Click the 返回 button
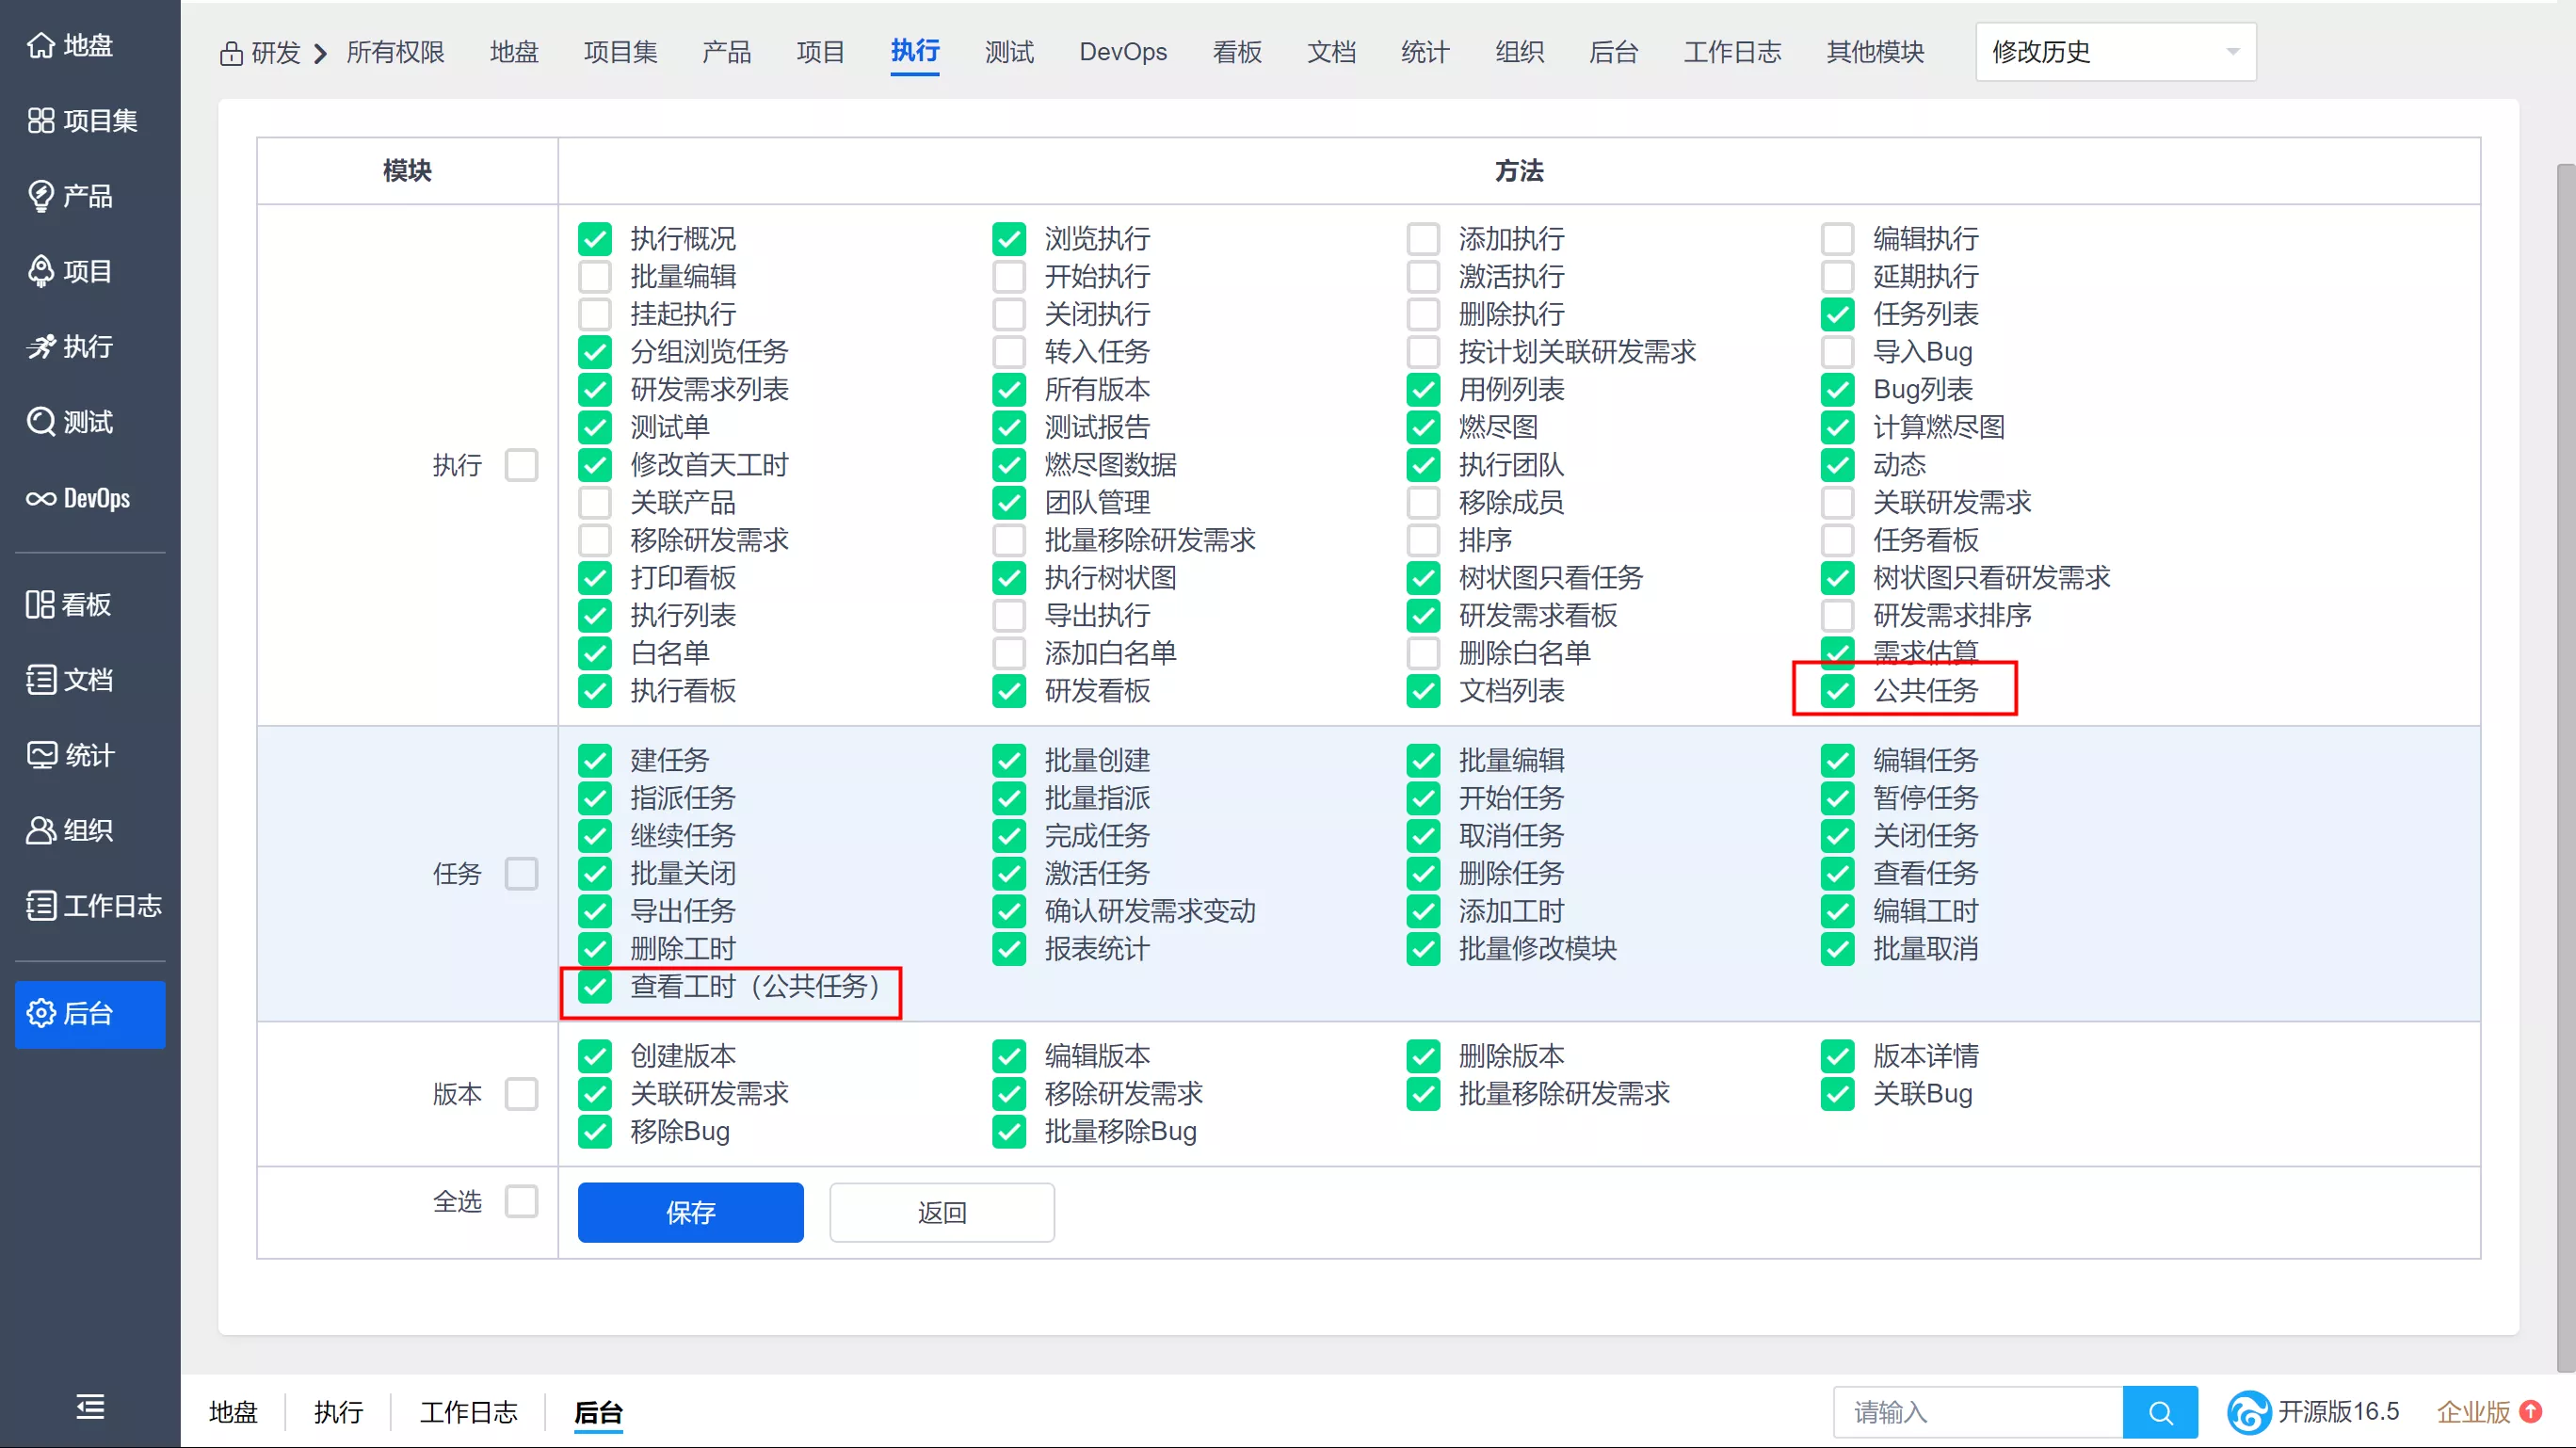 click(942, 1212)
